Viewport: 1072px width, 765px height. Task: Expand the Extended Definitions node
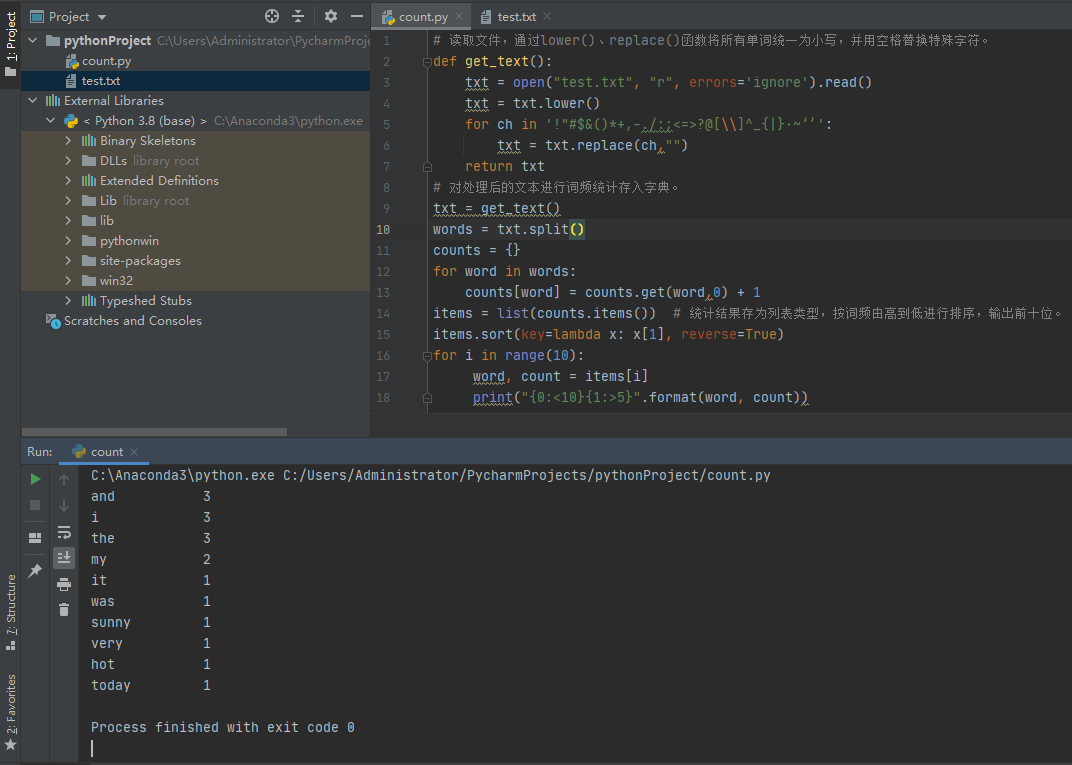(x=68, y=180)
